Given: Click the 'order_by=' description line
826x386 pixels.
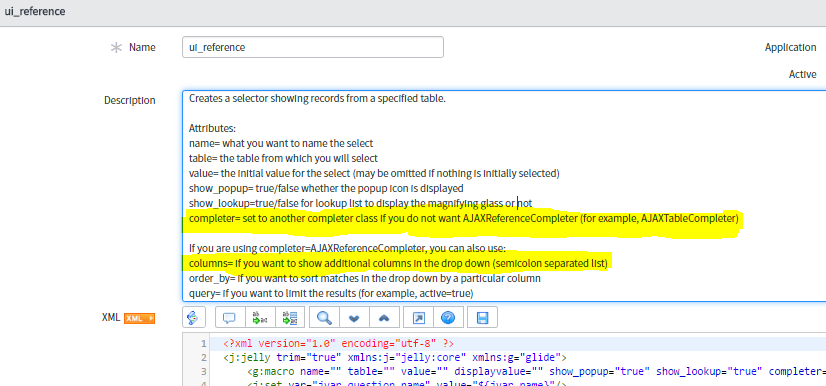Looking at the screenshot, I should coord(365,278).
